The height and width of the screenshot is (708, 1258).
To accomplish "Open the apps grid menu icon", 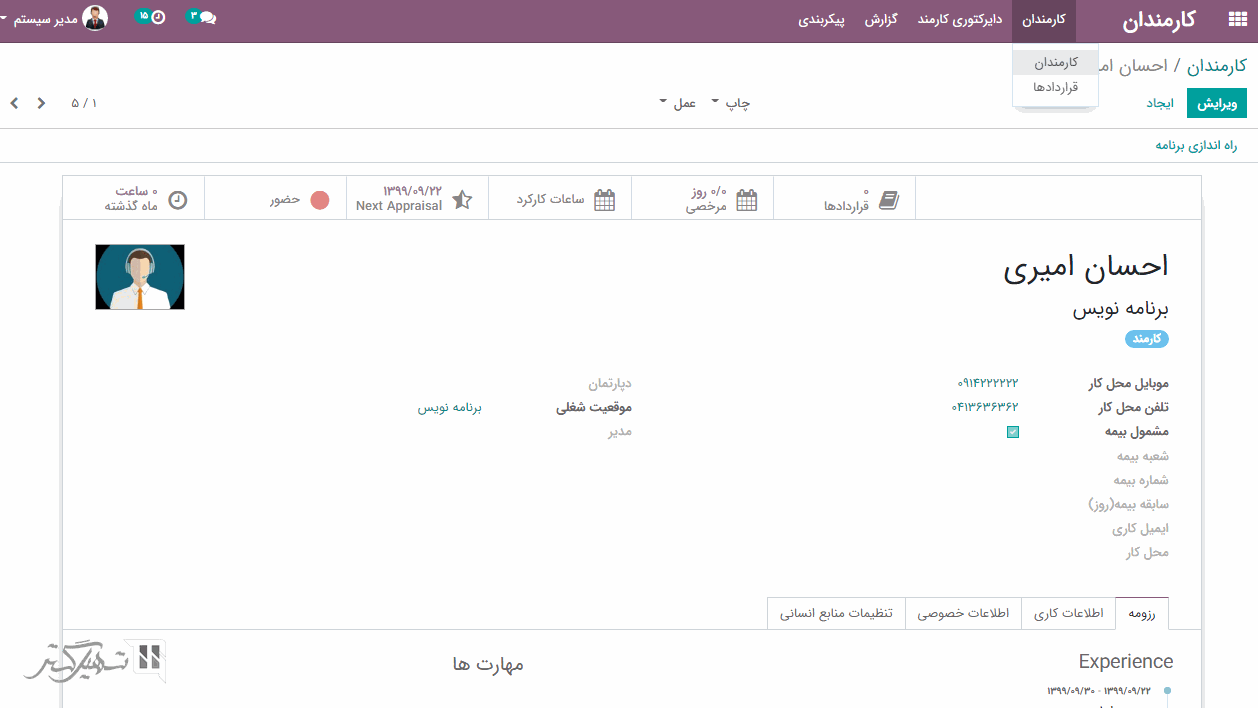I will point(1236,20).
